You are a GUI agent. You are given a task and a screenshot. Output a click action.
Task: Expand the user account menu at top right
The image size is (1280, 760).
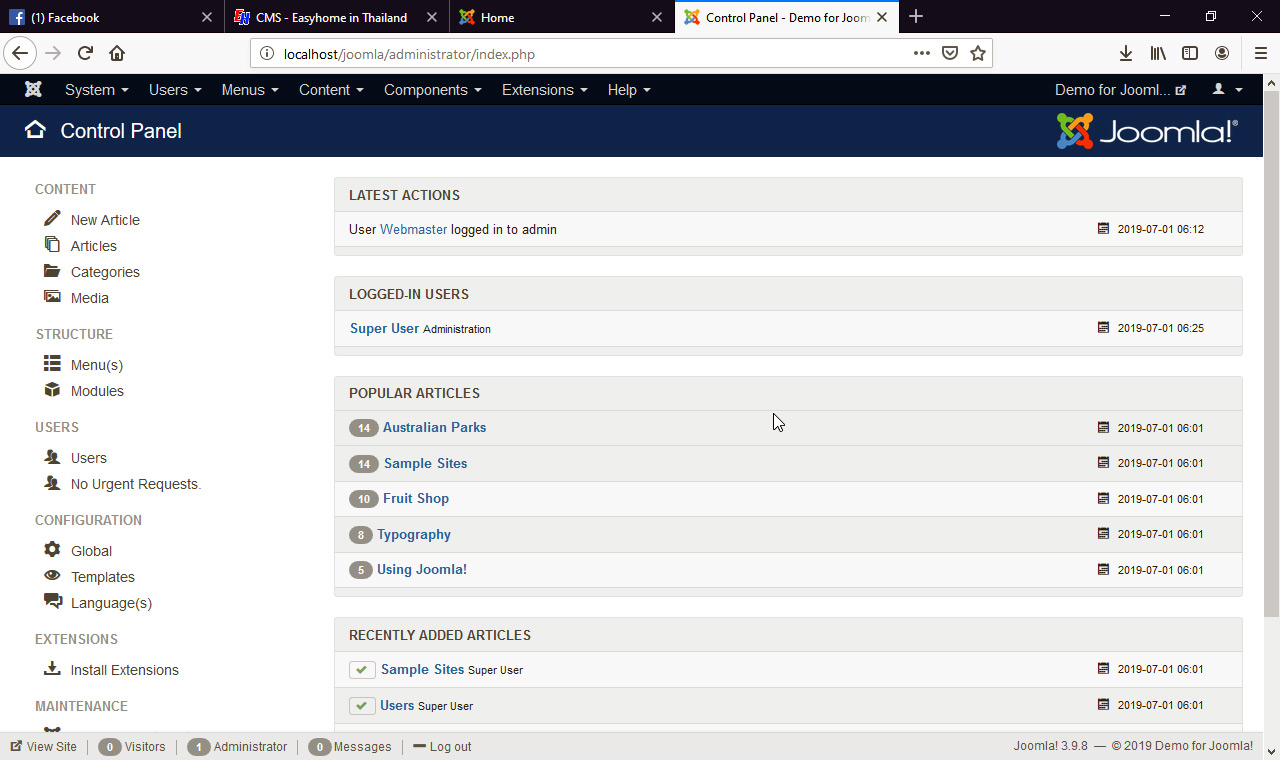tap(1227, 89)
